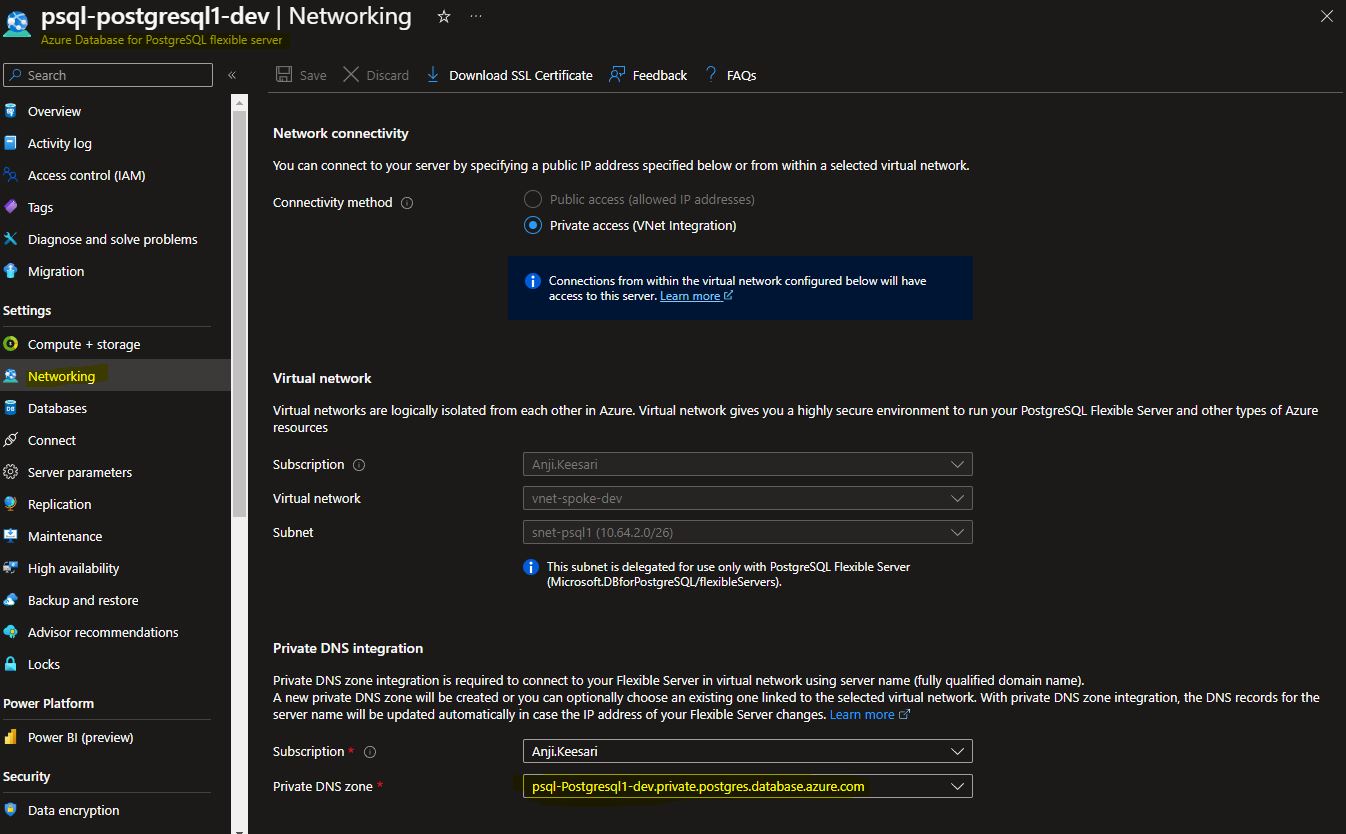Viewport: 1346px width, 834px height.
Task: Select Private access (VNet Integration) radio
Action: pyautogui.click(x=533, y=225)
